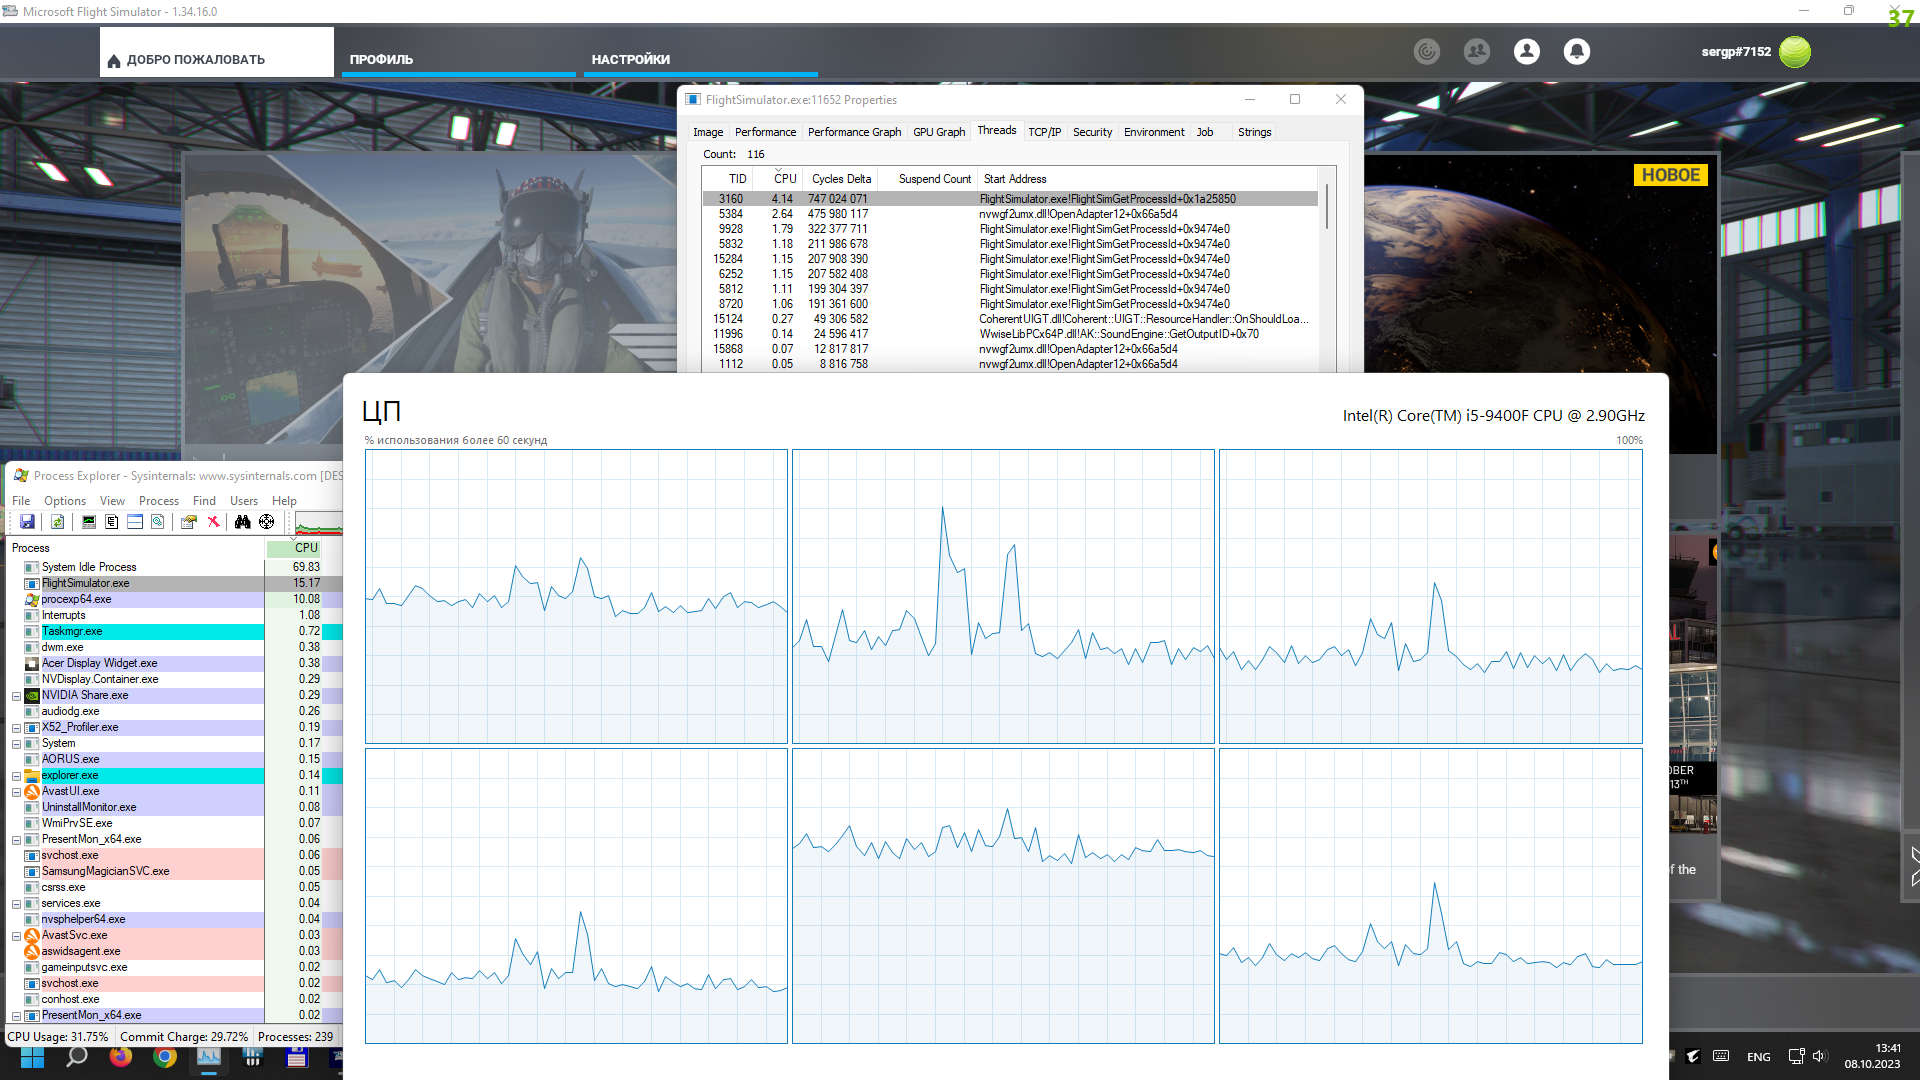Collapse the explorer.exe tree node
1920x1080 pixels.
pos(16,776)
